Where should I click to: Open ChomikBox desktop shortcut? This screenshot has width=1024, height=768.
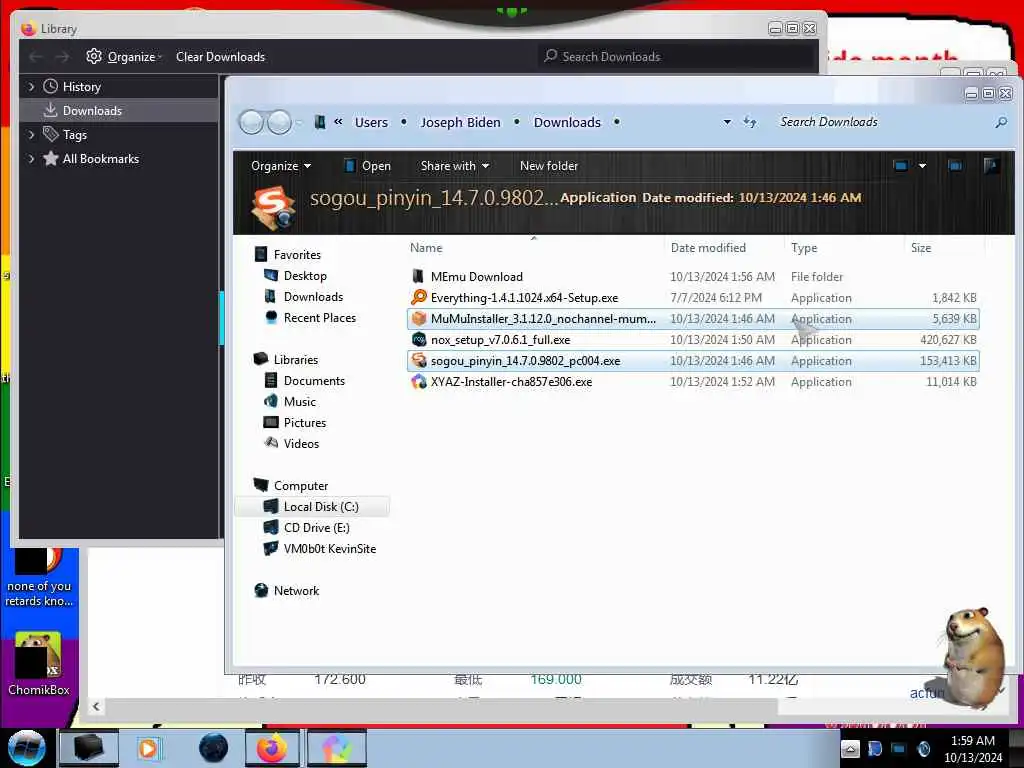(x=39, y=663)
